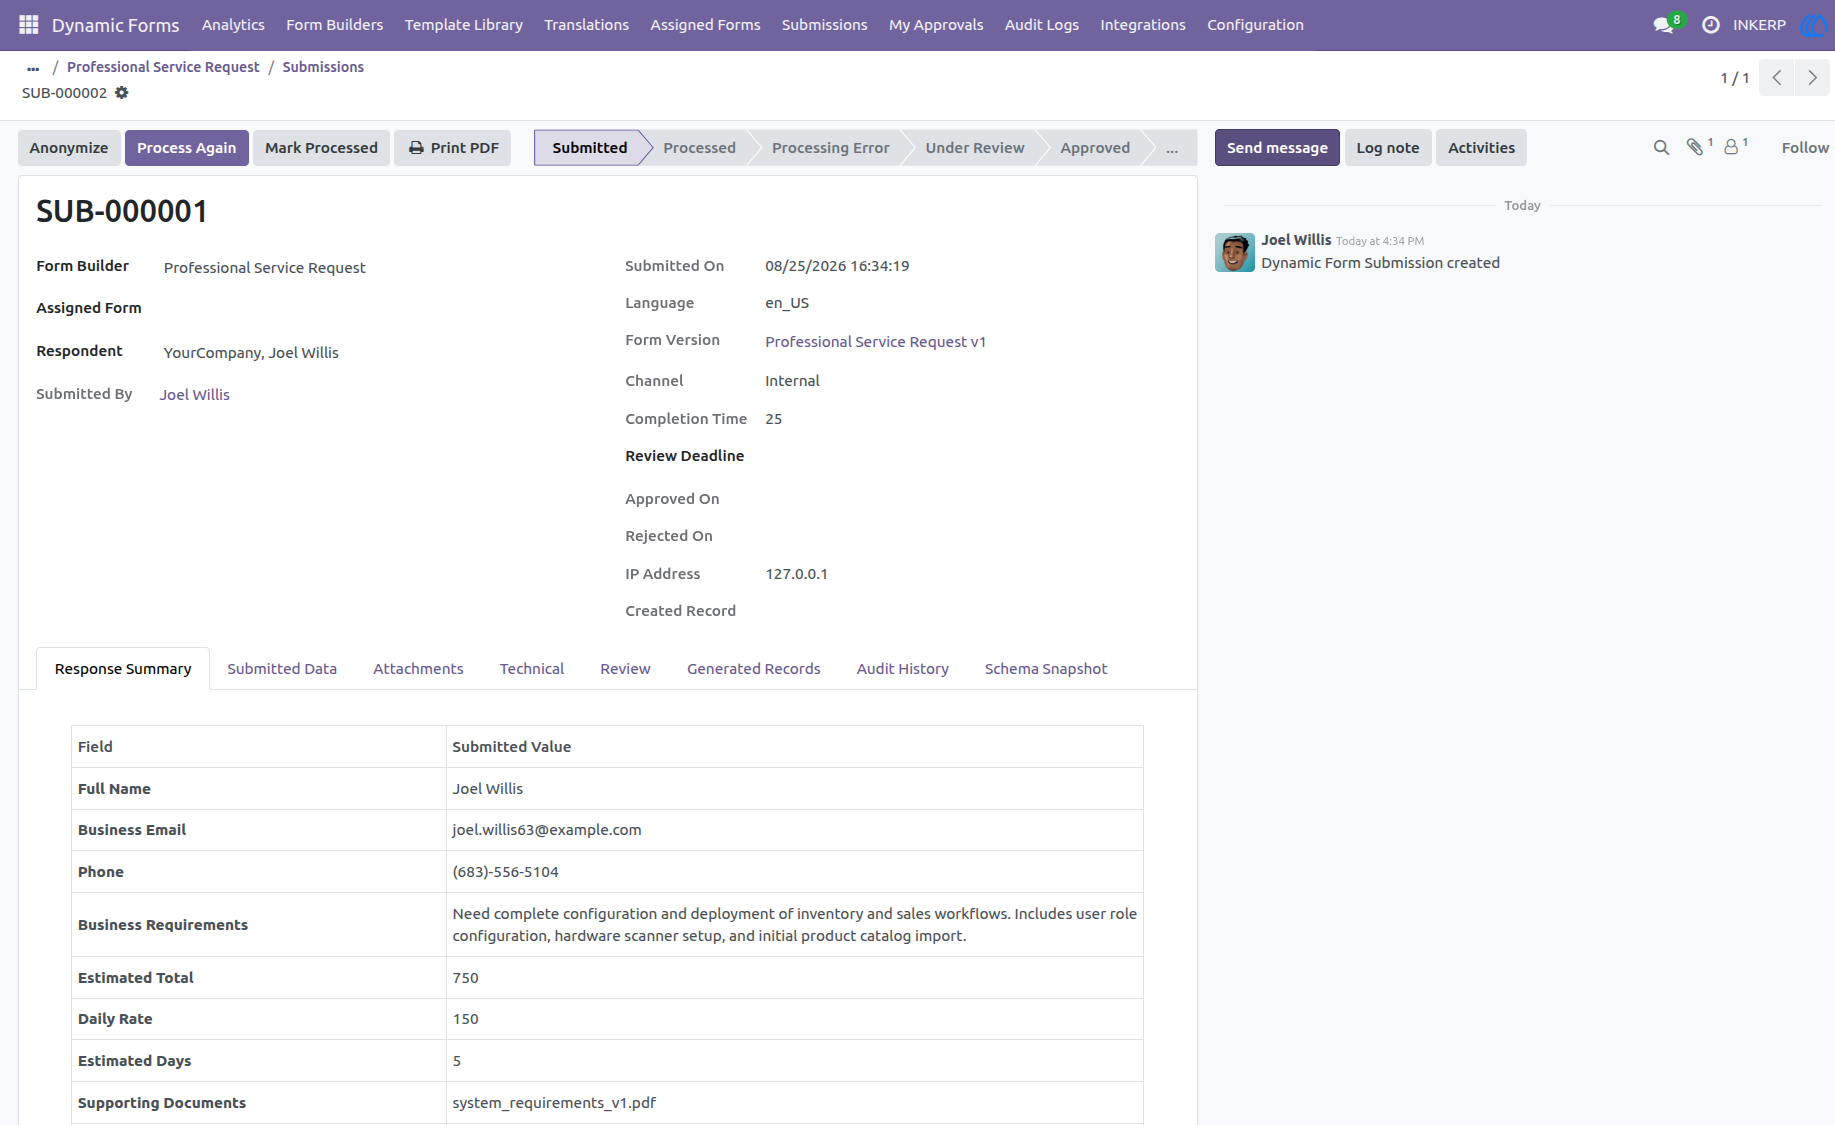
Task: Expand the breadcrumb ellipsis menu
Action: click(33, 67)
